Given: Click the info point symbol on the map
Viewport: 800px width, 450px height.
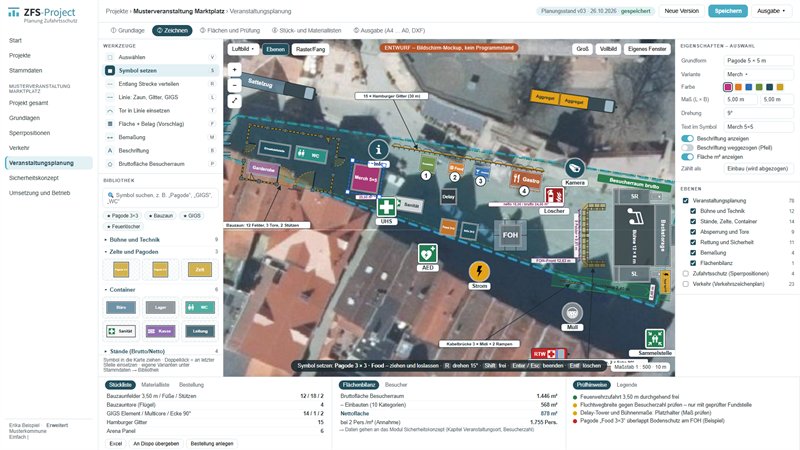Looking at the screenshot, I should 378,149.
